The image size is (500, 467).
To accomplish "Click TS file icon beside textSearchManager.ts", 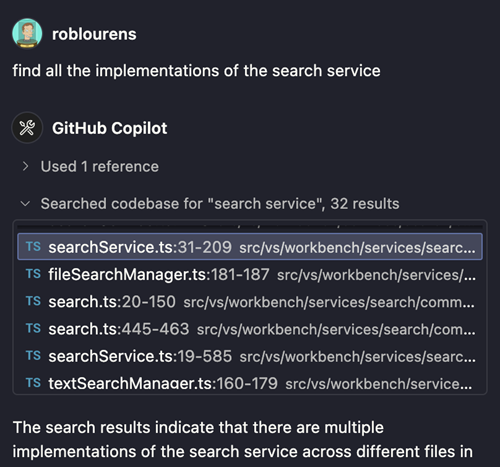I will point(33,383).
